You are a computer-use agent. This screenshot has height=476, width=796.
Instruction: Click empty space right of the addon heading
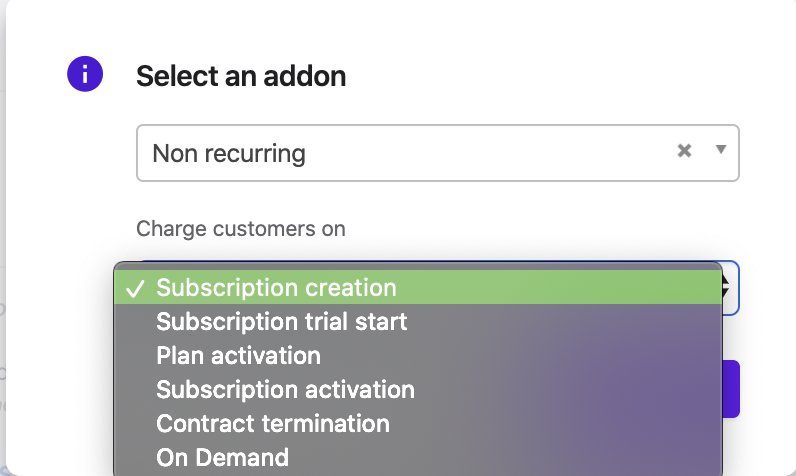(x=550, y=76)
